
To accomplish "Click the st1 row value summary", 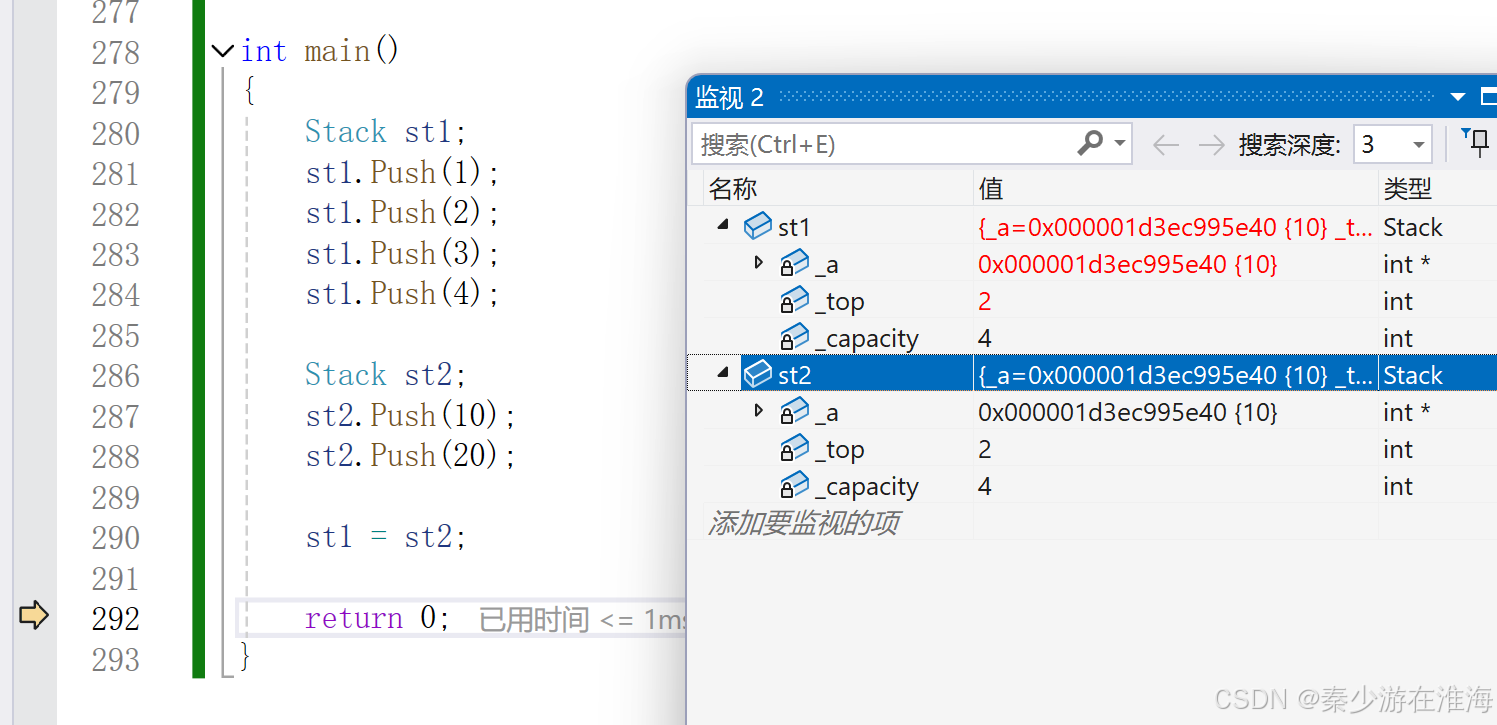I will click(x=1175, y=227).
